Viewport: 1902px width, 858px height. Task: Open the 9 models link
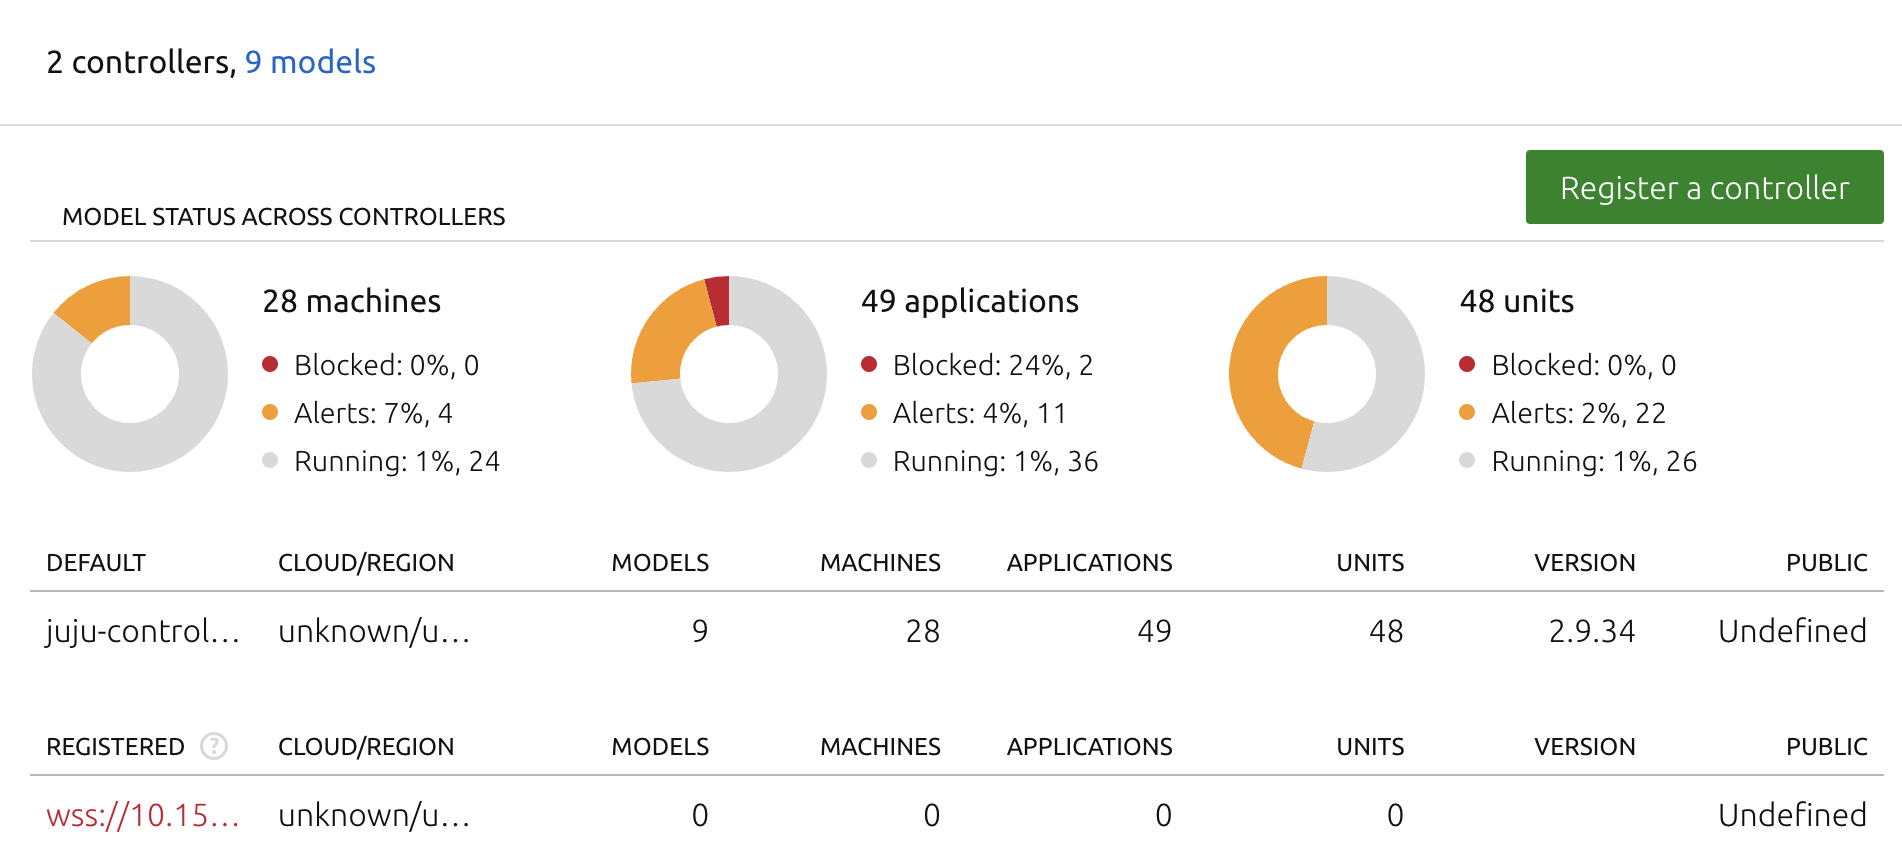(x=310, y=62)
